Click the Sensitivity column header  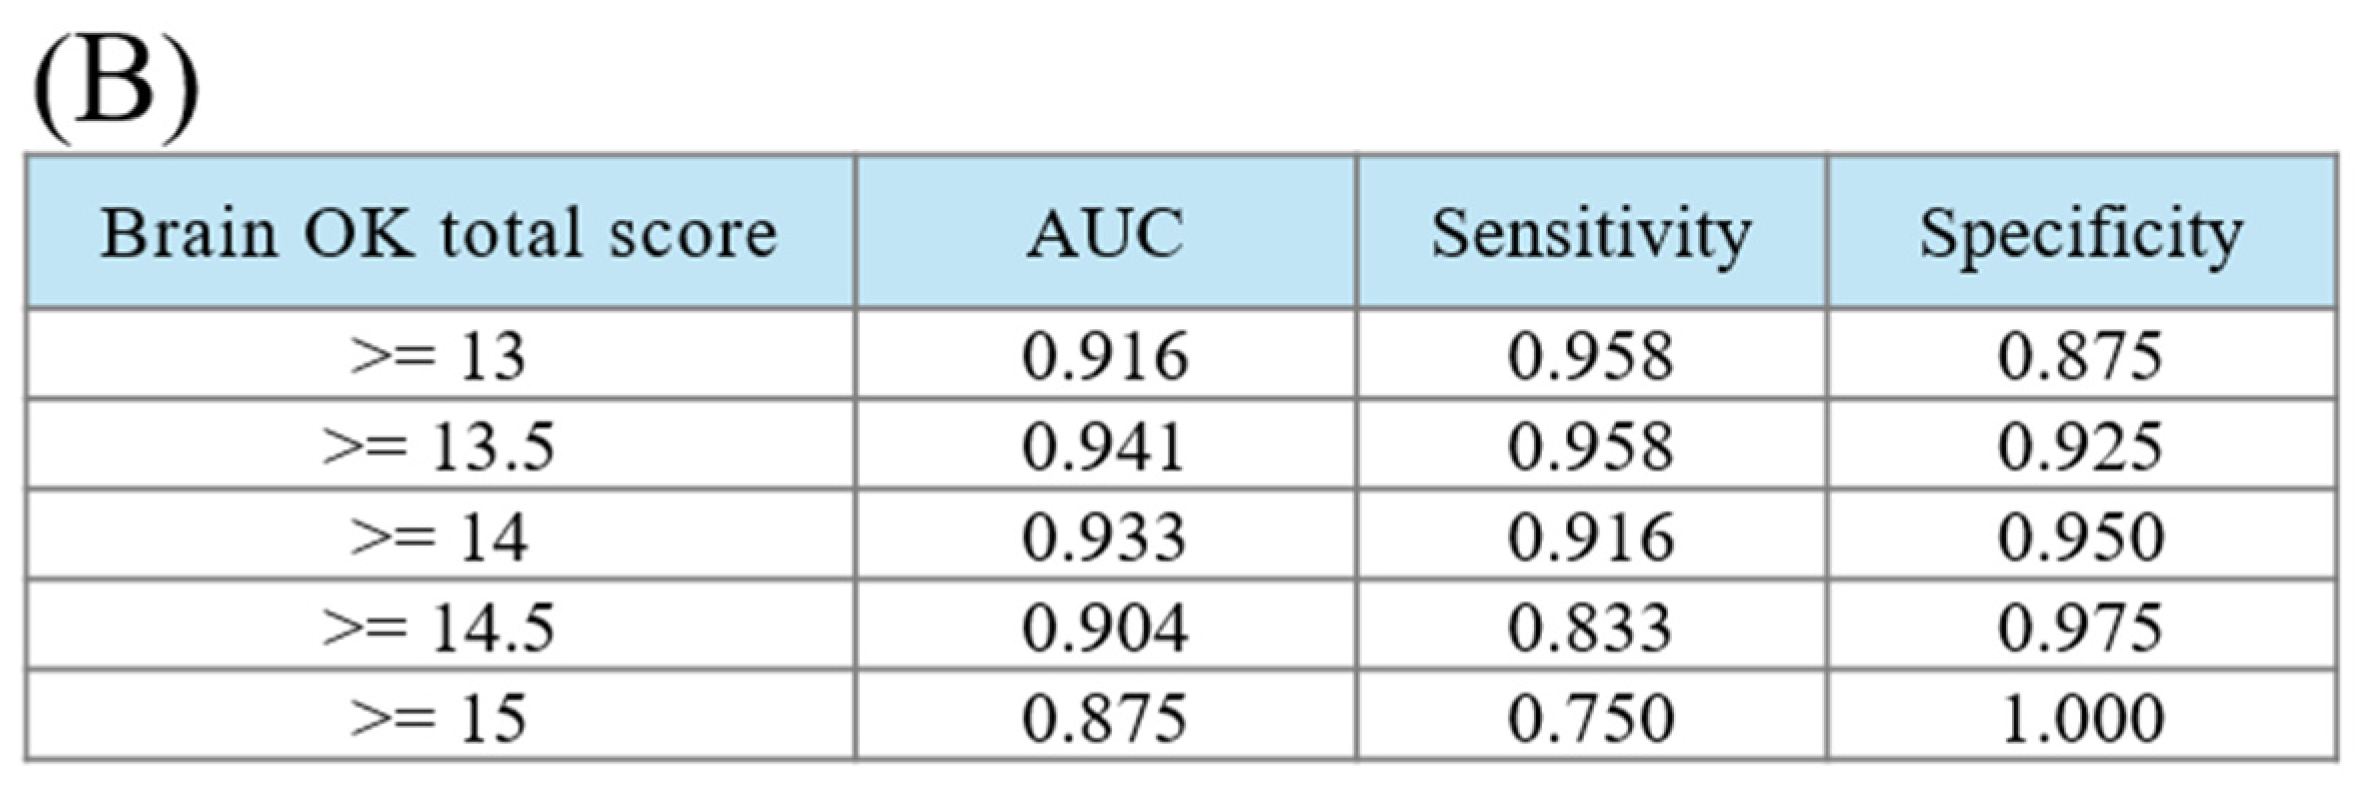[1591, 234]
